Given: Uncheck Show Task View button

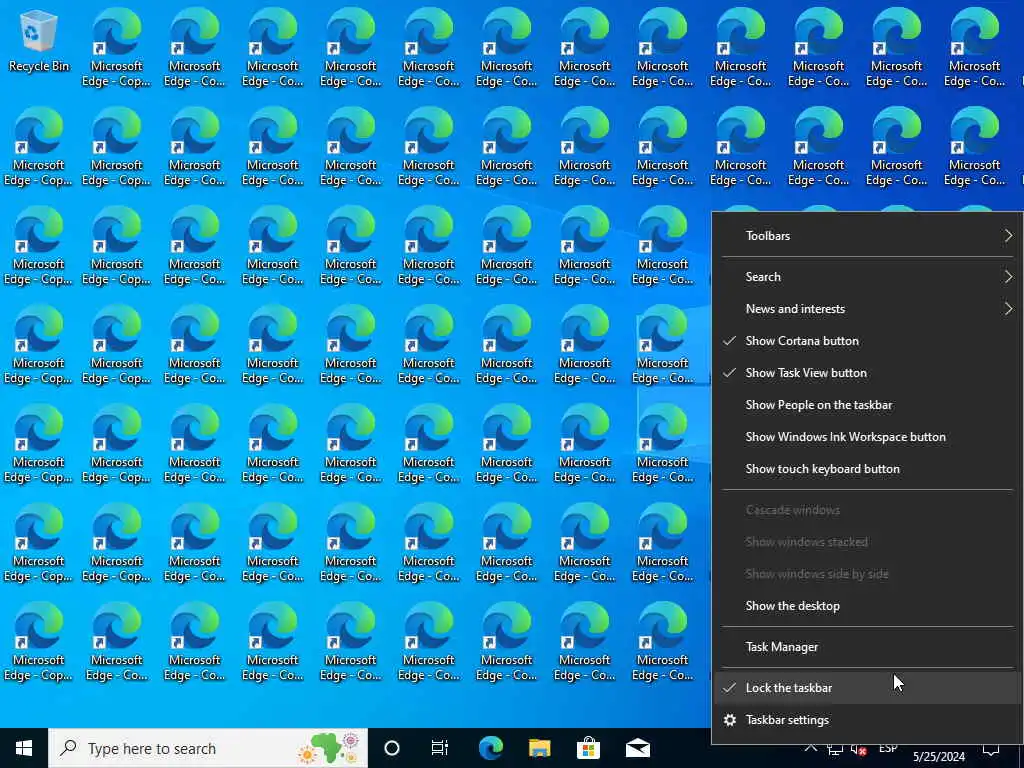Looking at the screenshot, I should 867,373.
